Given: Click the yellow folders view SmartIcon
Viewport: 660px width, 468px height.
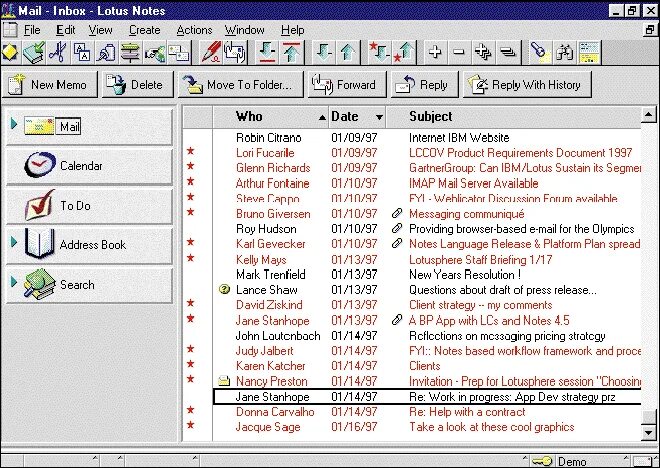Looking at the screenshot, I should (589, 53).
